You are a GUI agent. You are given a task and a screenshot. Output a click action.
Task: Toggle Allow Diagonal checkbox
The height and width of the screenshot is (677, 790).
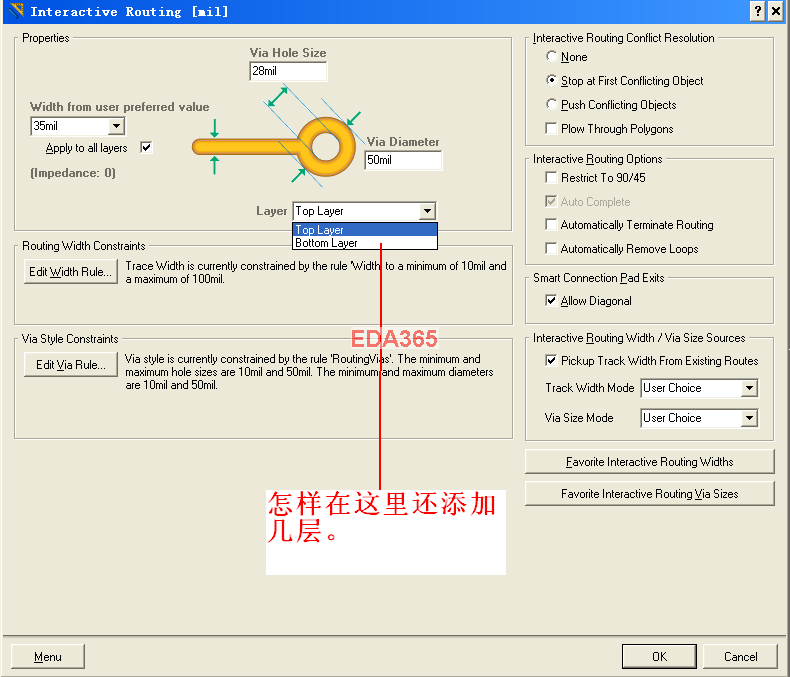[552, 301]
